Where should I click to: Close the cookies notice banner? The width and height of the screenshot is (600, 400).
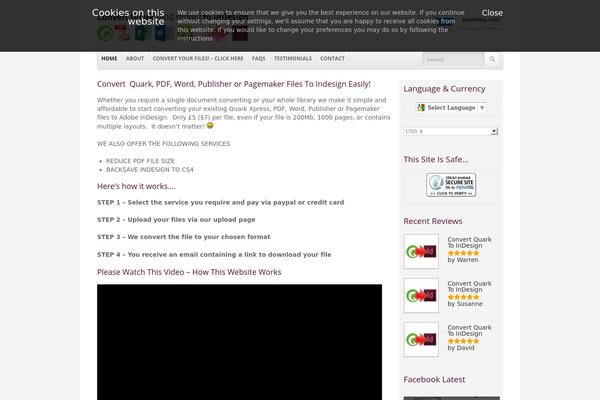tap(492, 13)
